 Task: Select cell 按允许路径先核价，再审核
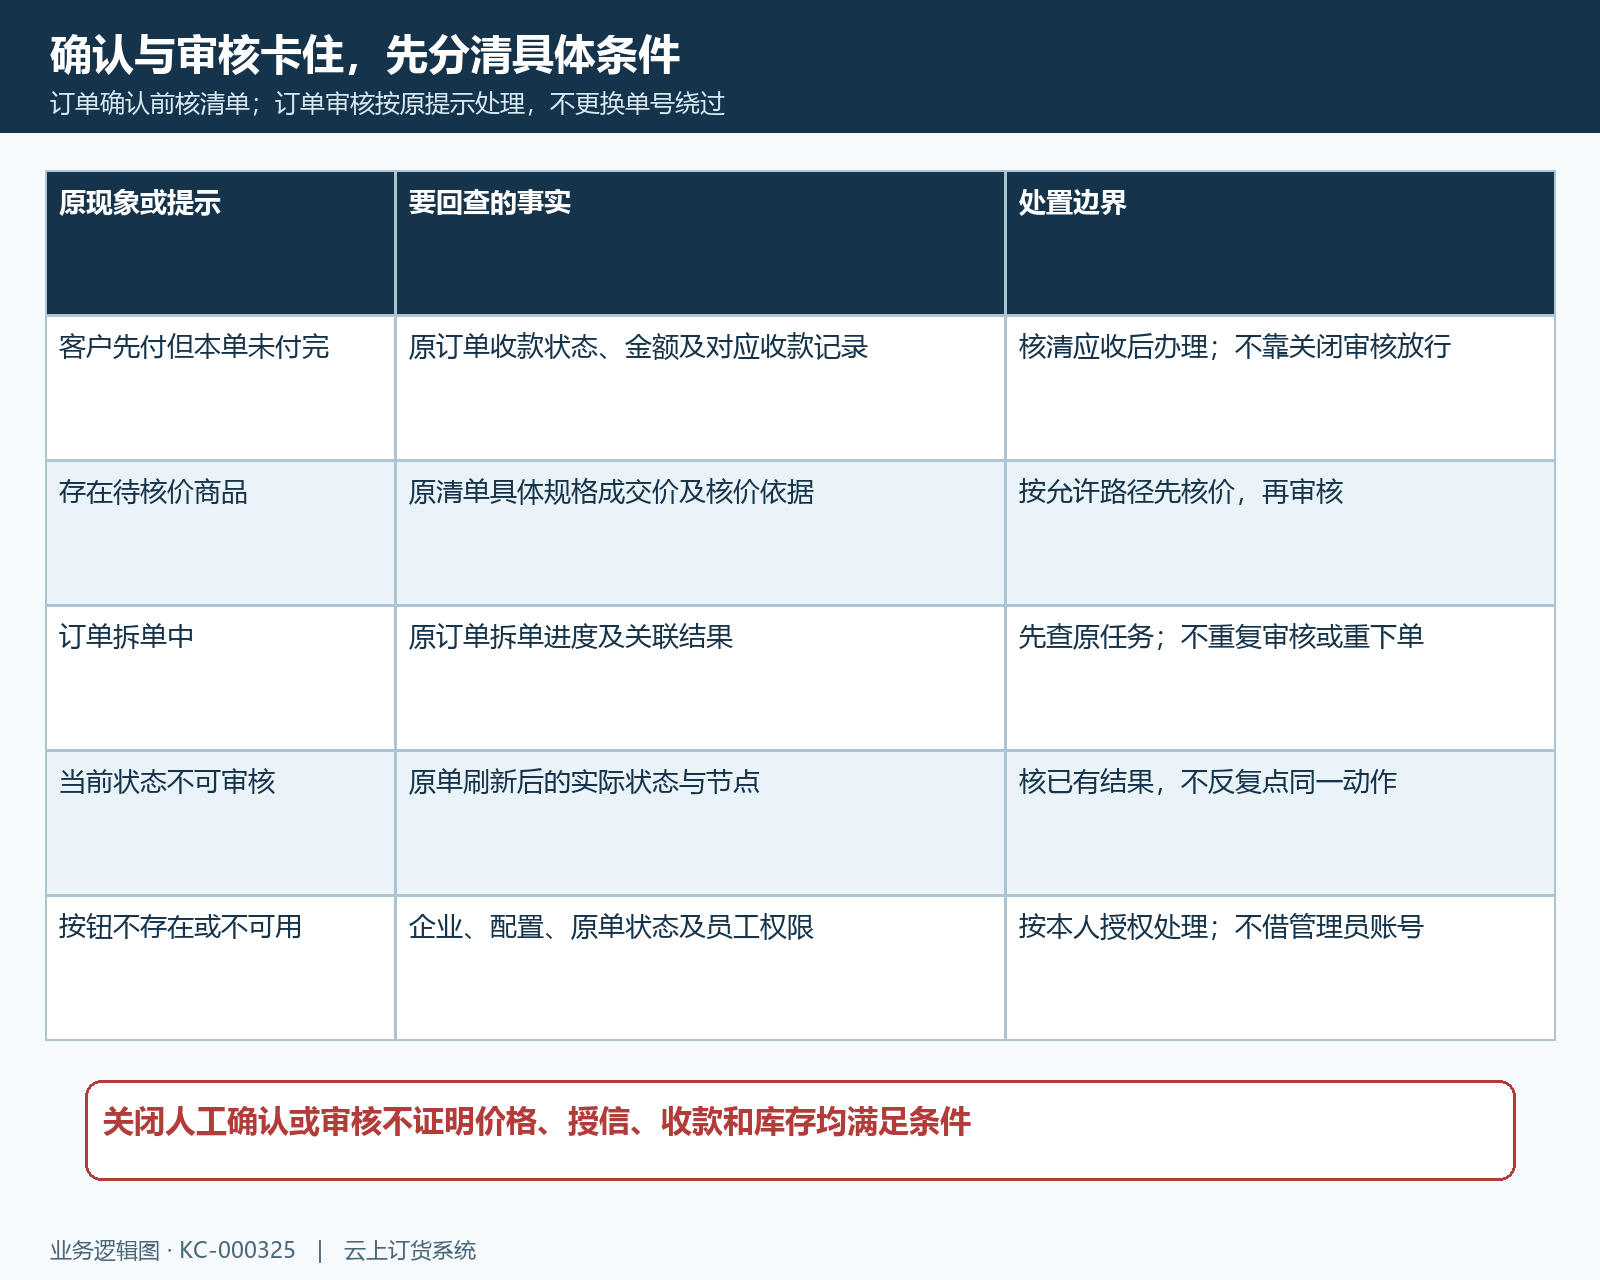1280,533
